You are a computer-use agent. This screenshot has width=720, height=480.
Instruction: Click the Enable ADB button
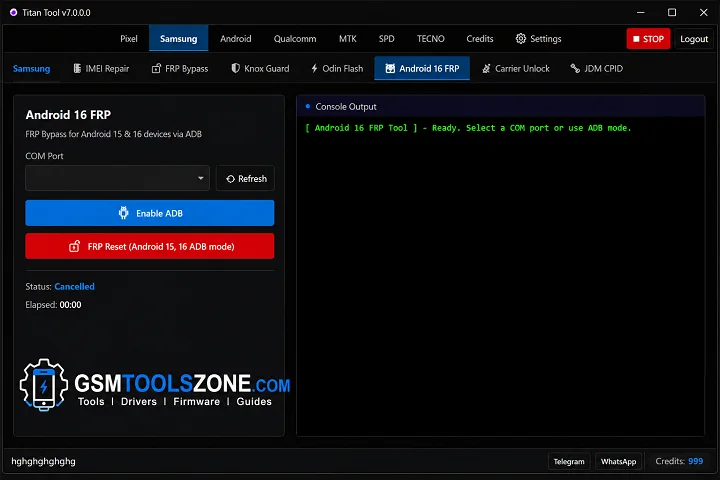click(x=150, y=213)
